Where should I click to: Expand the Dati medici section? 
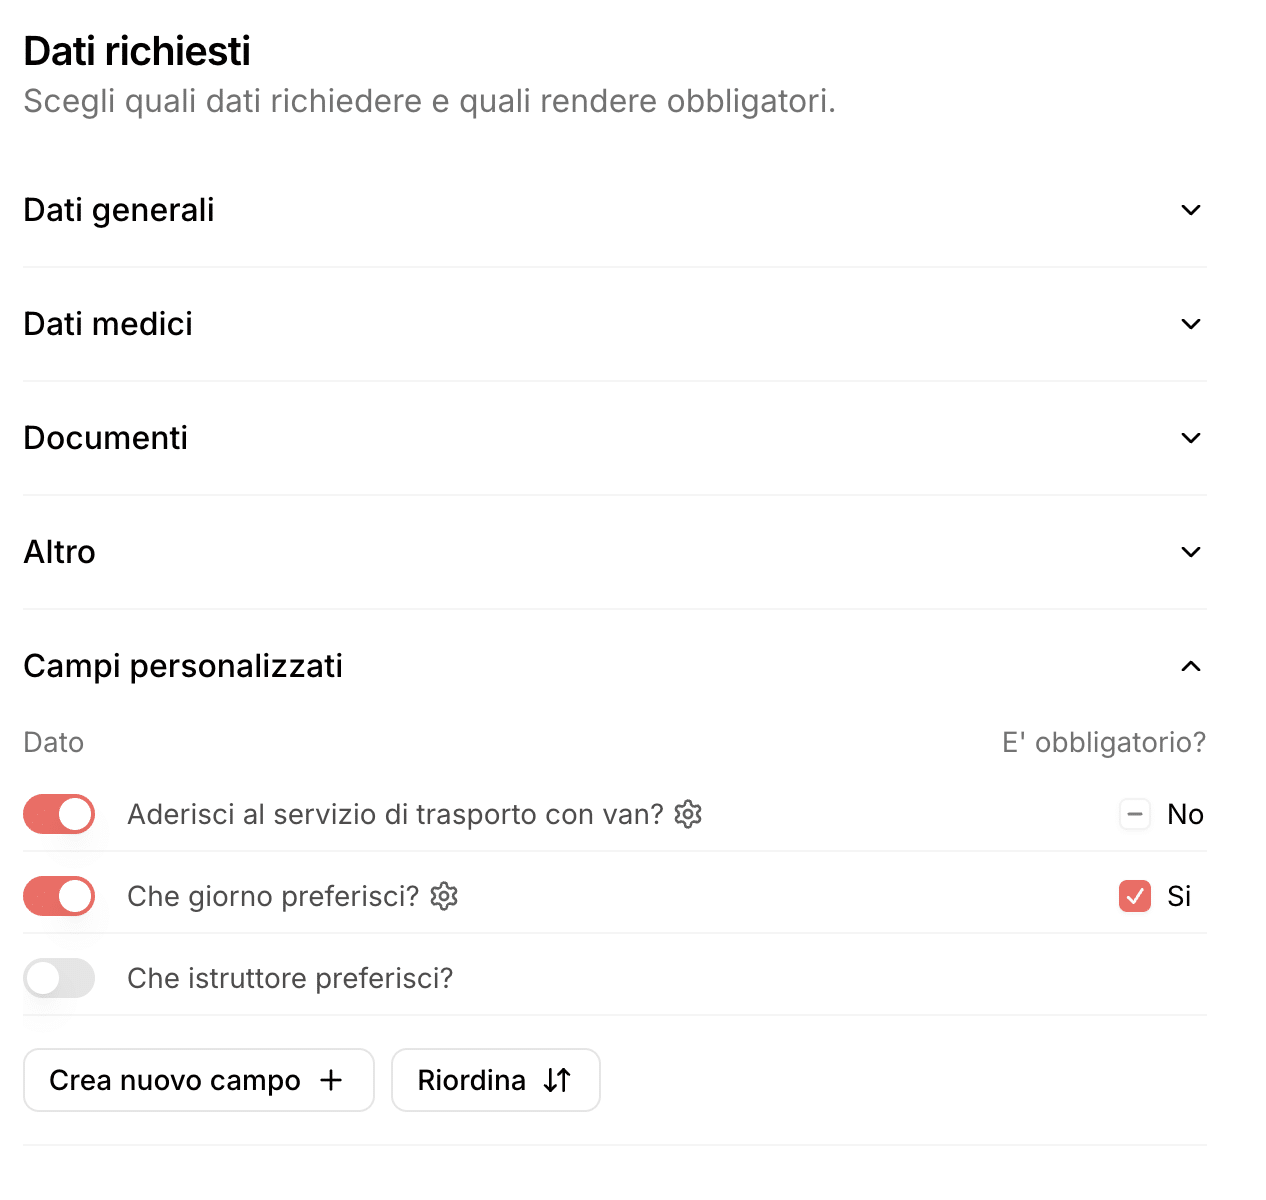point(1190,324)
